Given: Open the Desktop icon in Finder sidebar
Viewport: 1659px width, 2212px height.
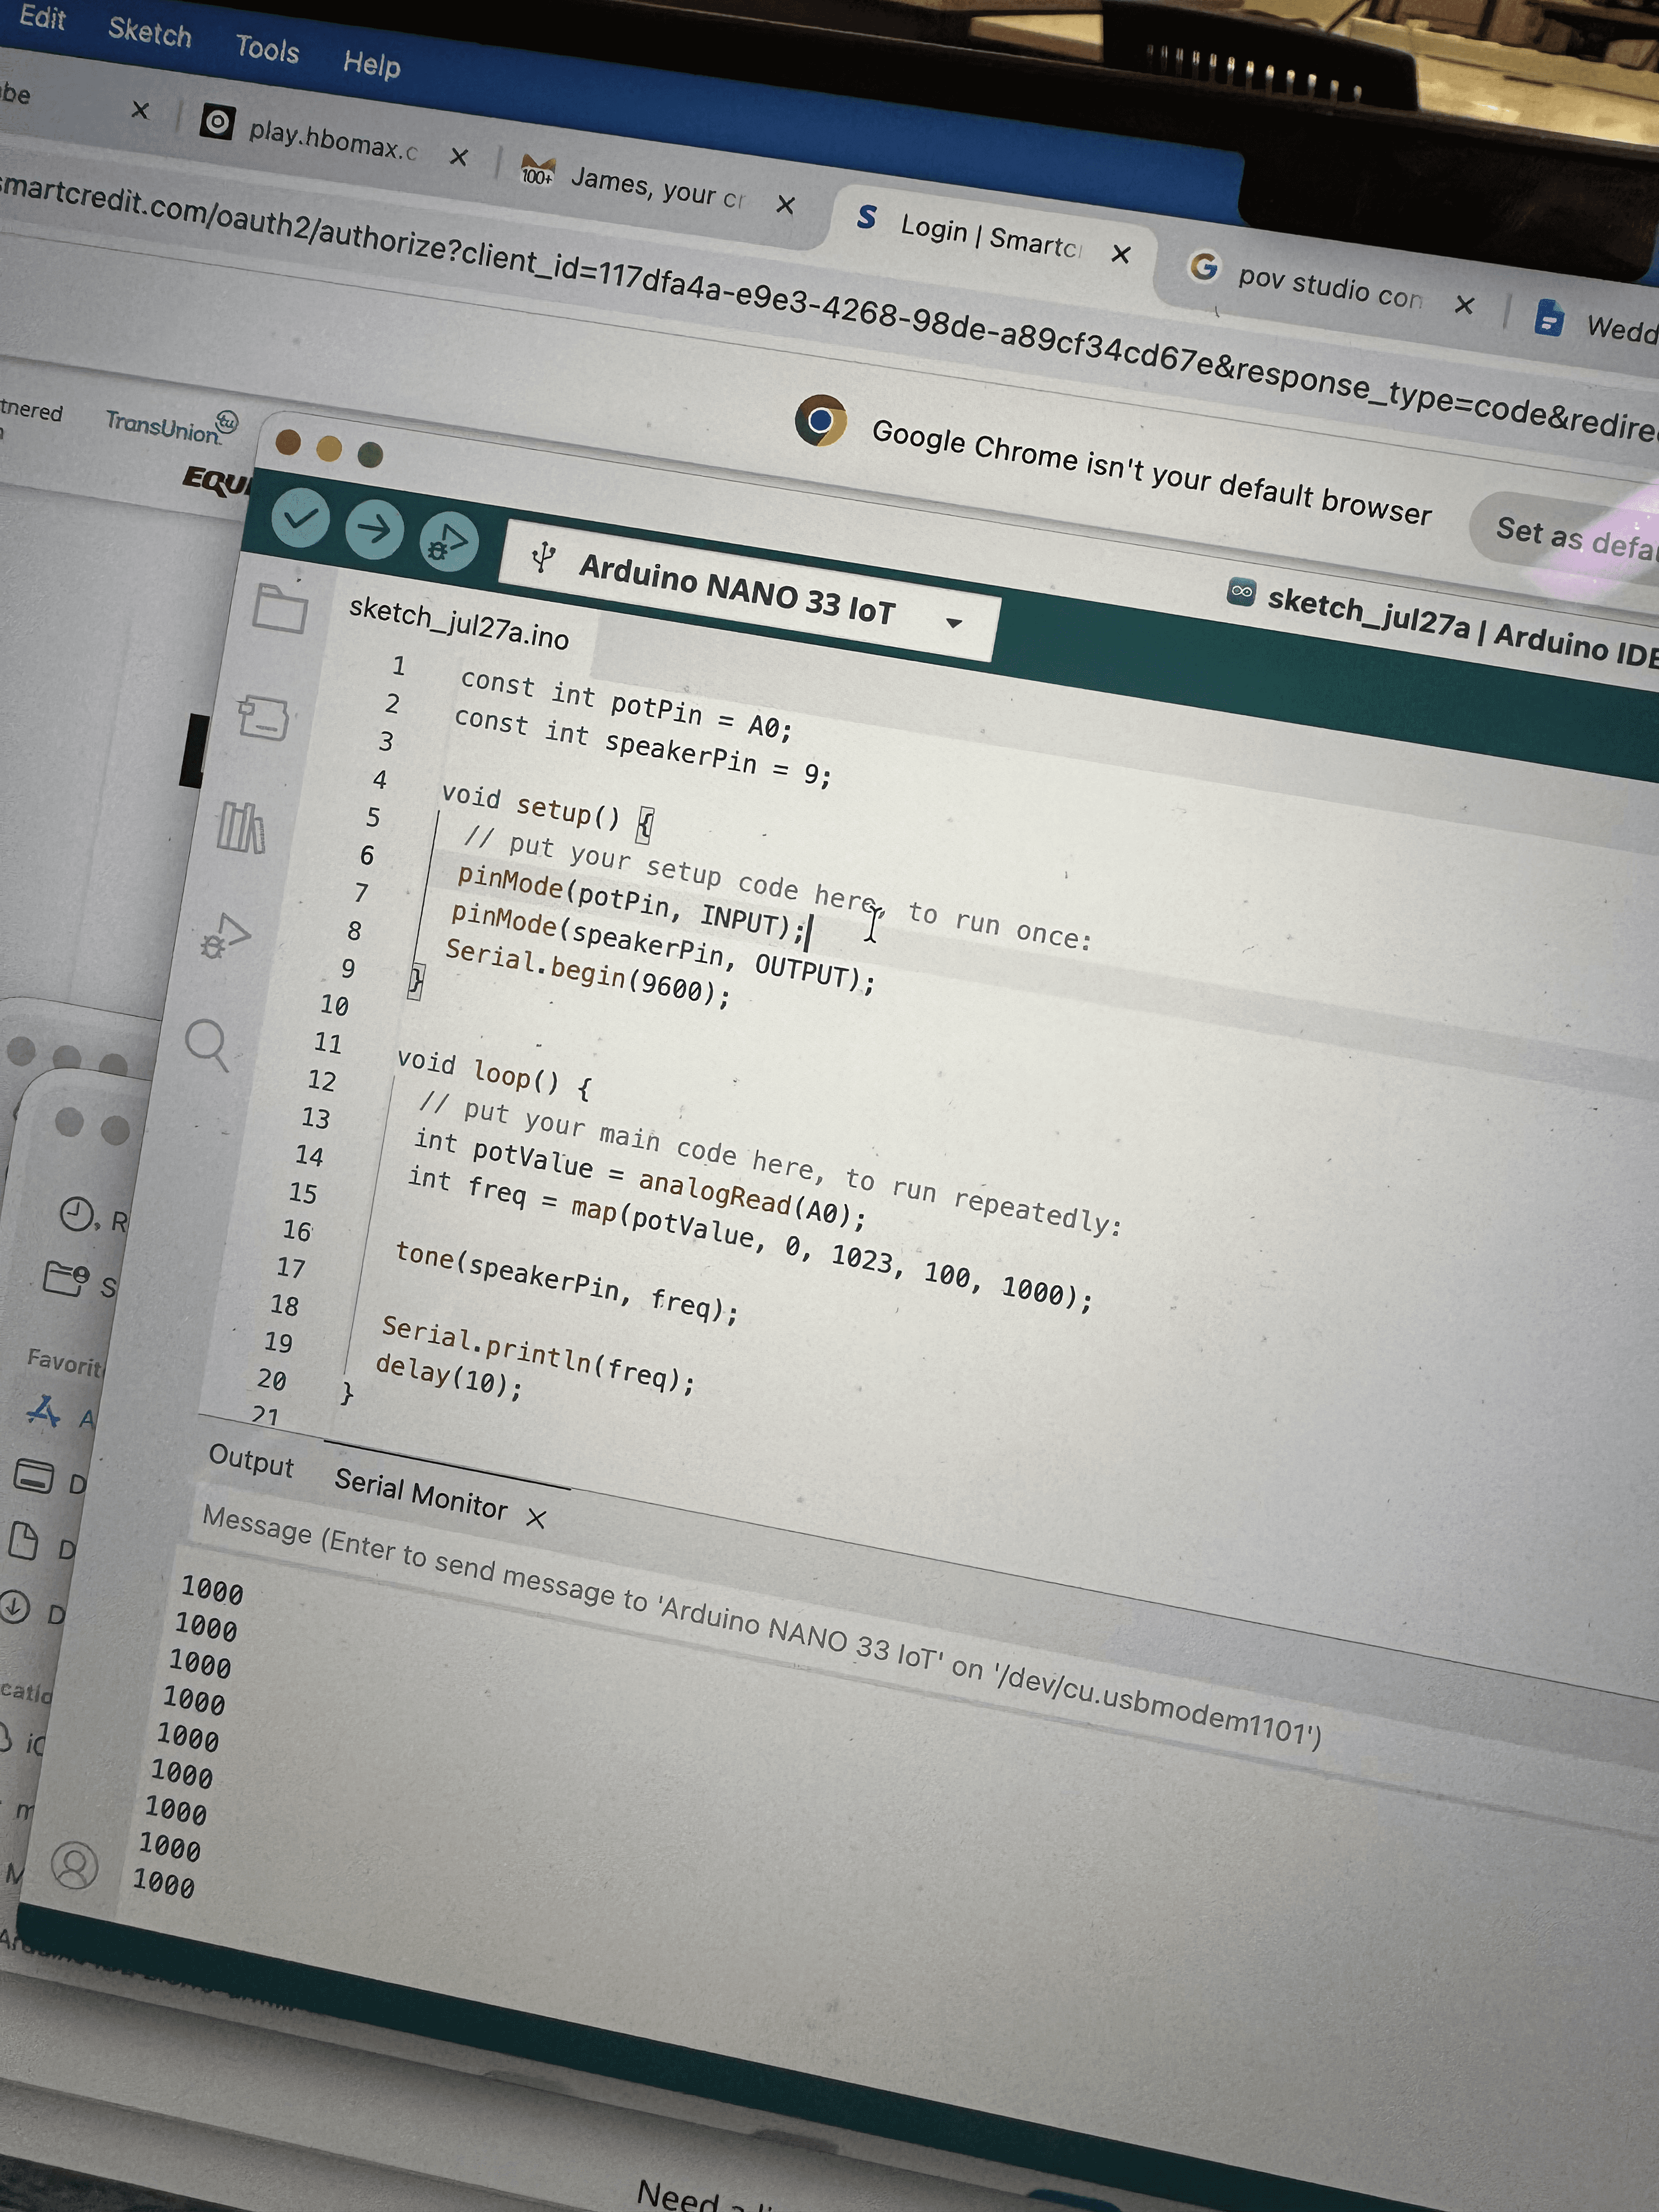Looking at the screenshot, I should click(33, 1476).
